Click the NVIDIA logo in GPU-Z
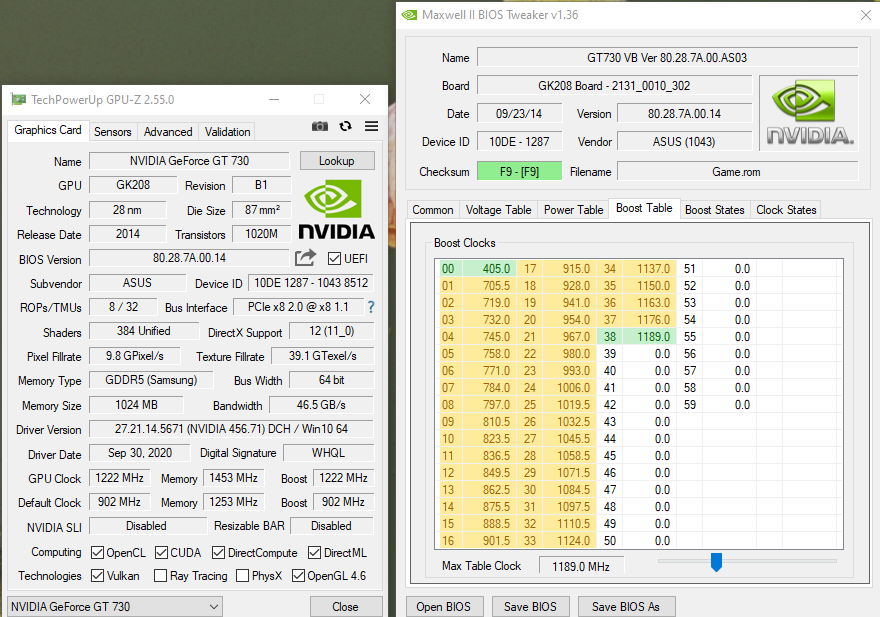The height and width of the screenshot is (617, 880). coord(336,210)
